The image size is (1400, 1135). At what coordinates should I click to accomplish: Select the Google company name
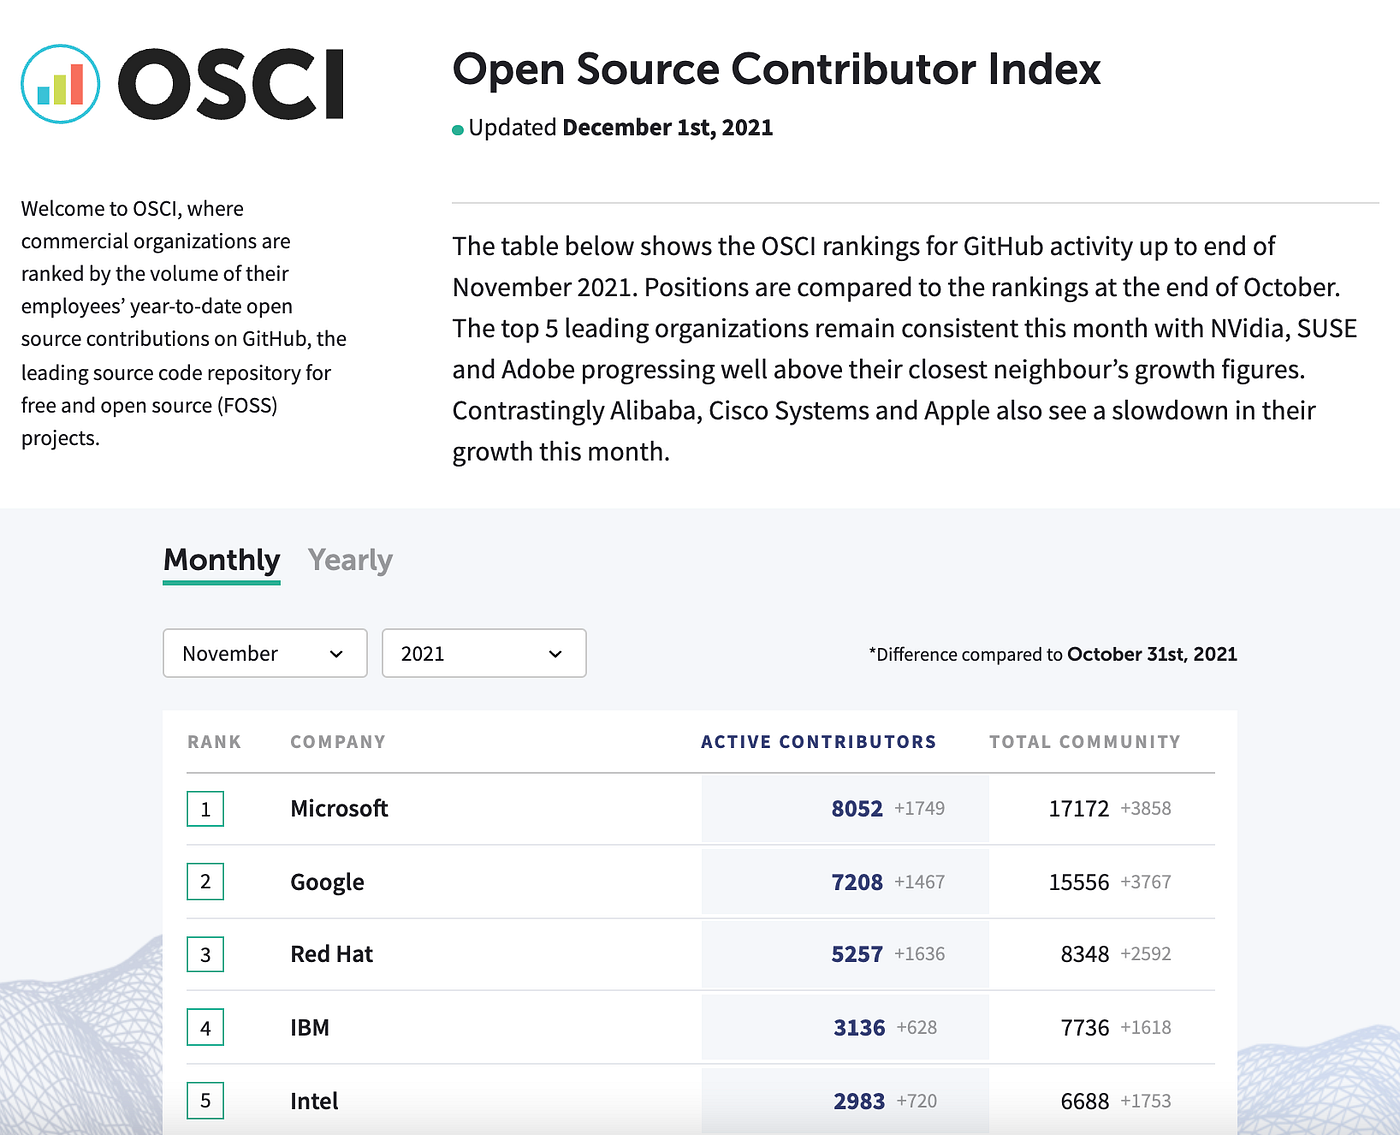[327, 882]
